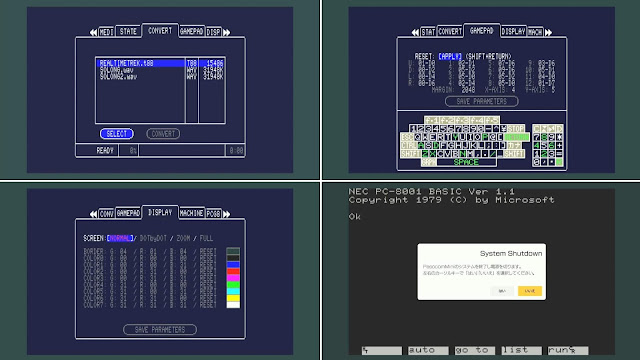
Task: Click RESET on the COLOR7 row
Action: (208, 305)
